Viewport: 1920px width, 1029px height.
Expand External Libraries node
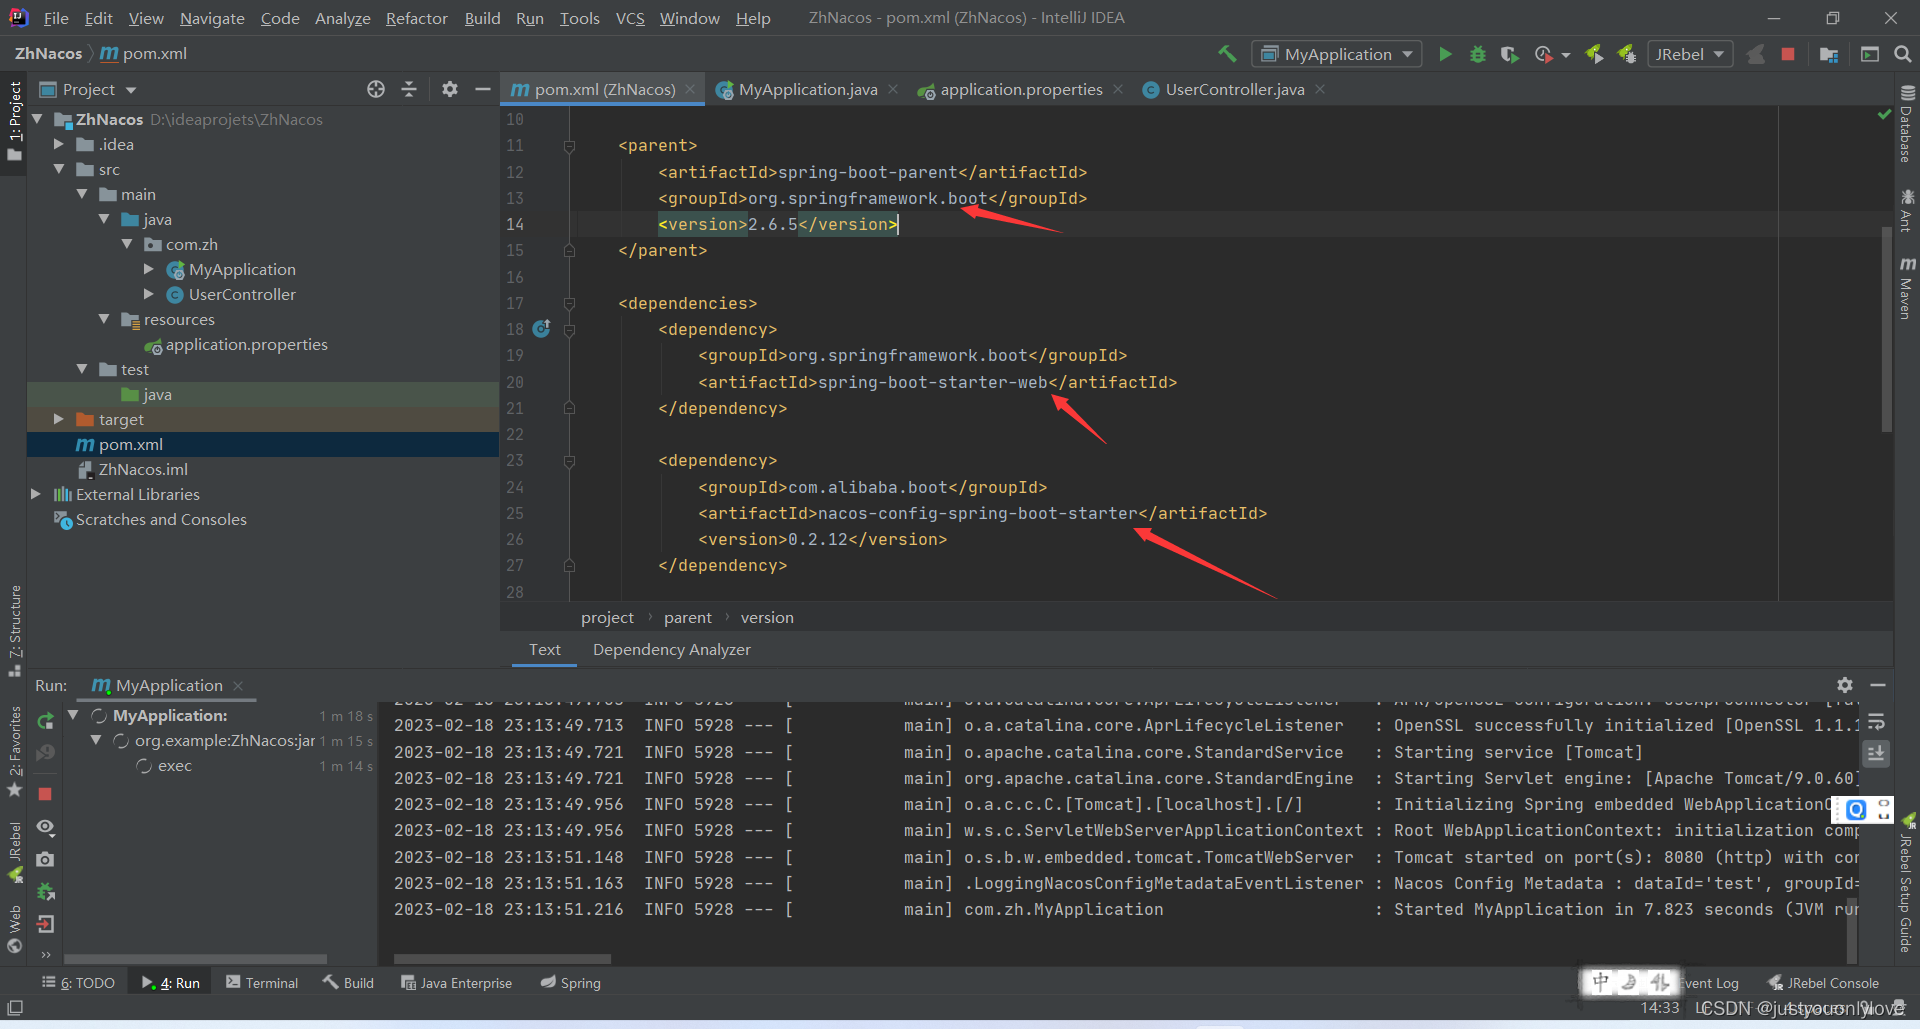pos(36,494)
